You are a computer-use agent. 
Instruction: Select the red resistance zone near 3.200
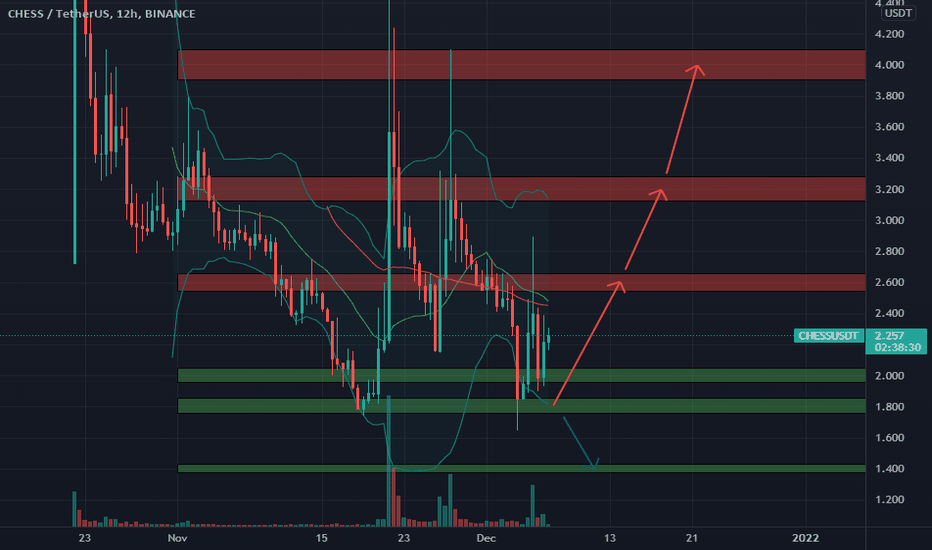pyautogui.click(x=521, y=188)
